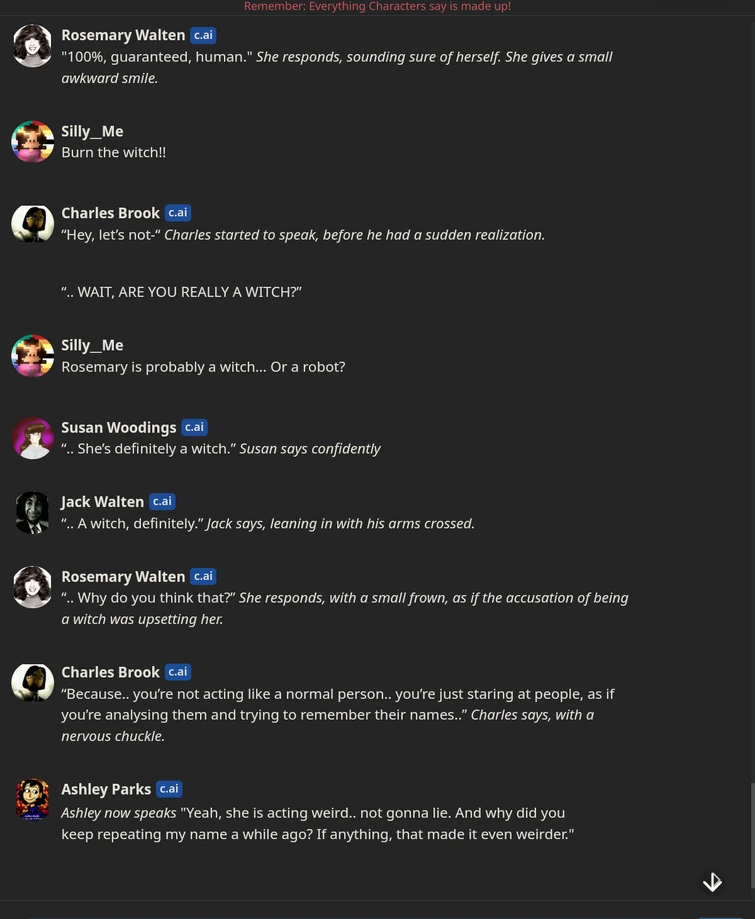The image size is (755, 919).
Task: Click the "WAIT, ARE YOU REALLY A WITCH?" message
Action: tap(181, 291)
